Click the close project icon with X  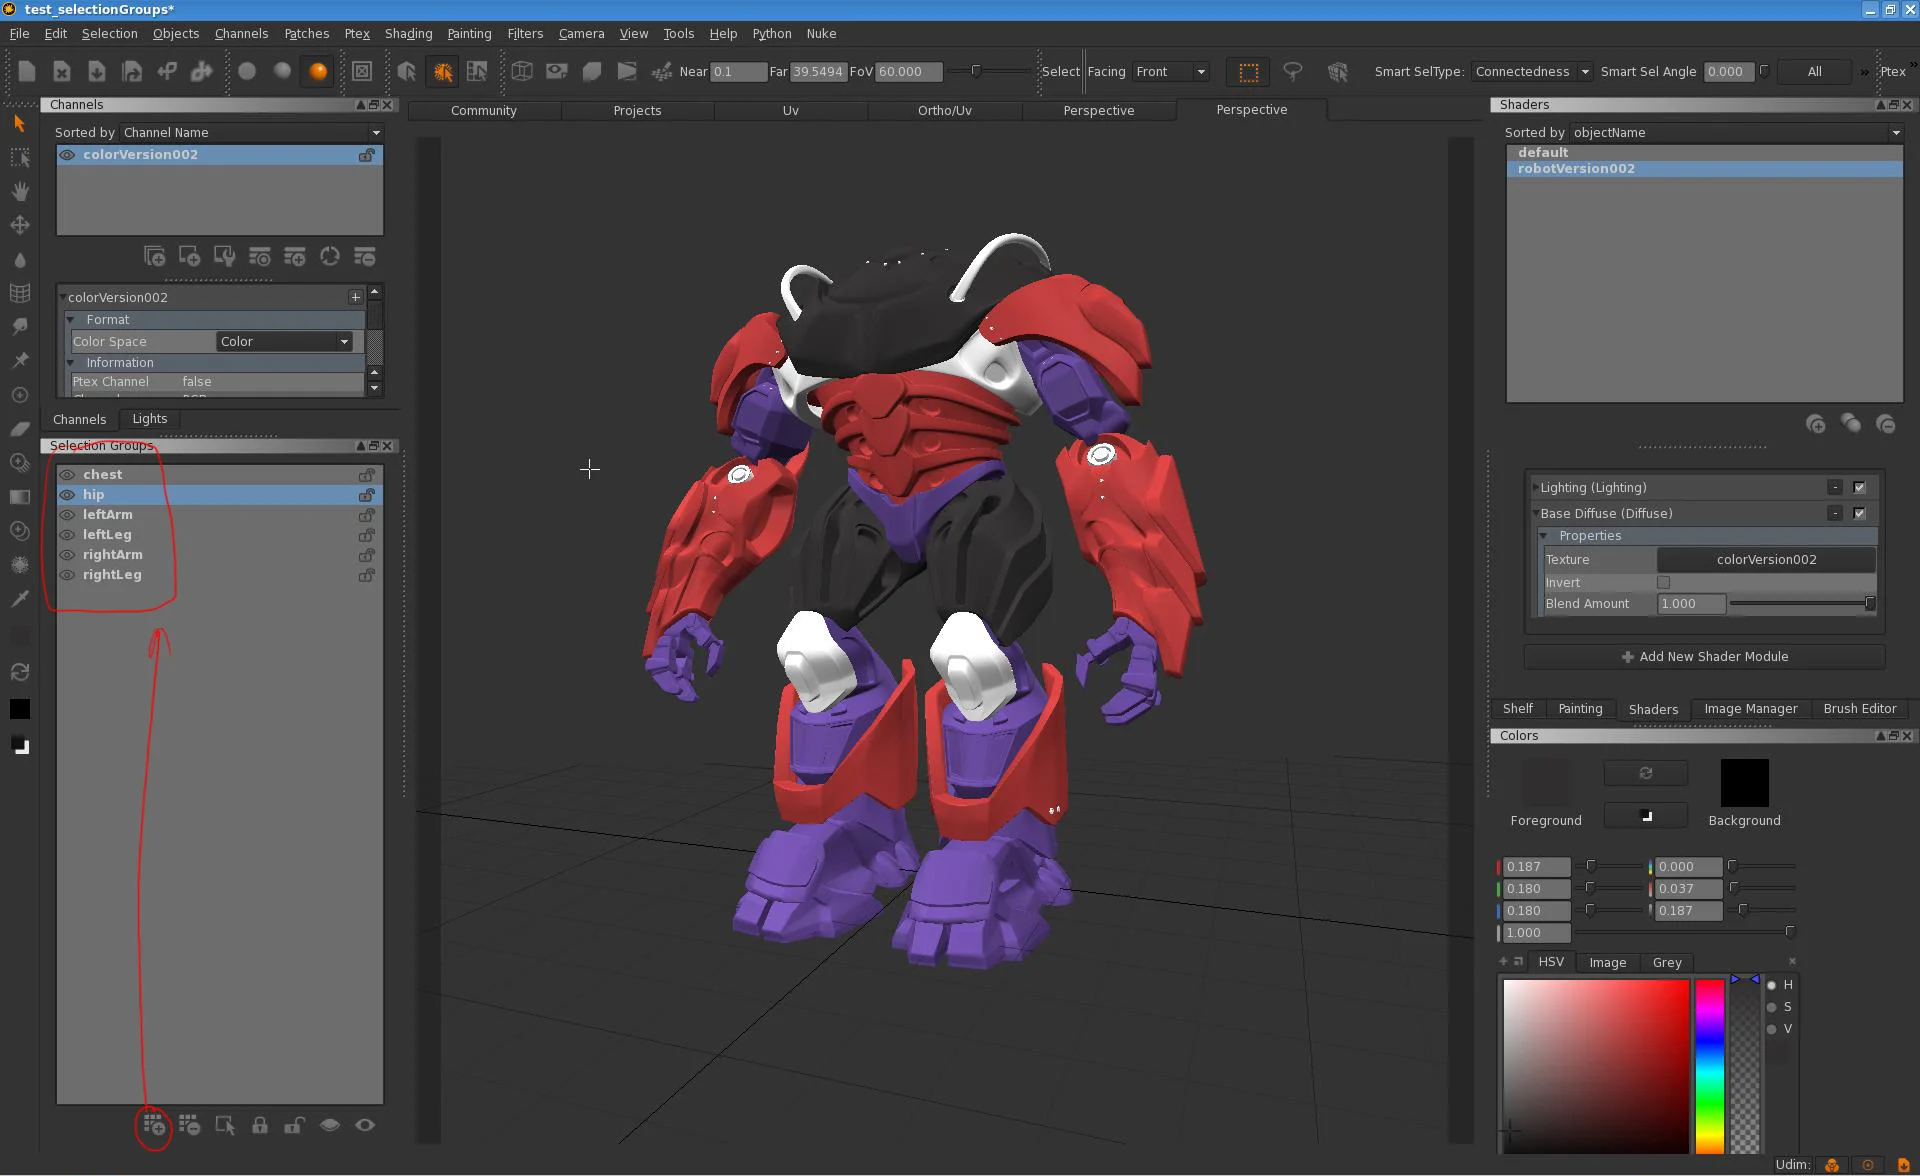click(62, 71)
